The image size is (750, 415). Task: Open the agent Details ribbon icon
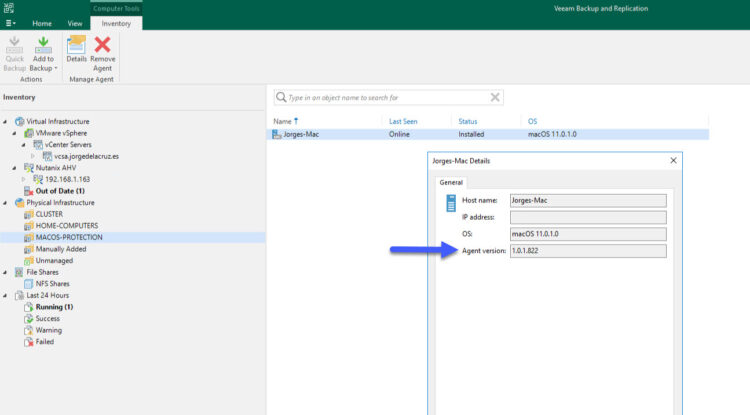point(76,44)
